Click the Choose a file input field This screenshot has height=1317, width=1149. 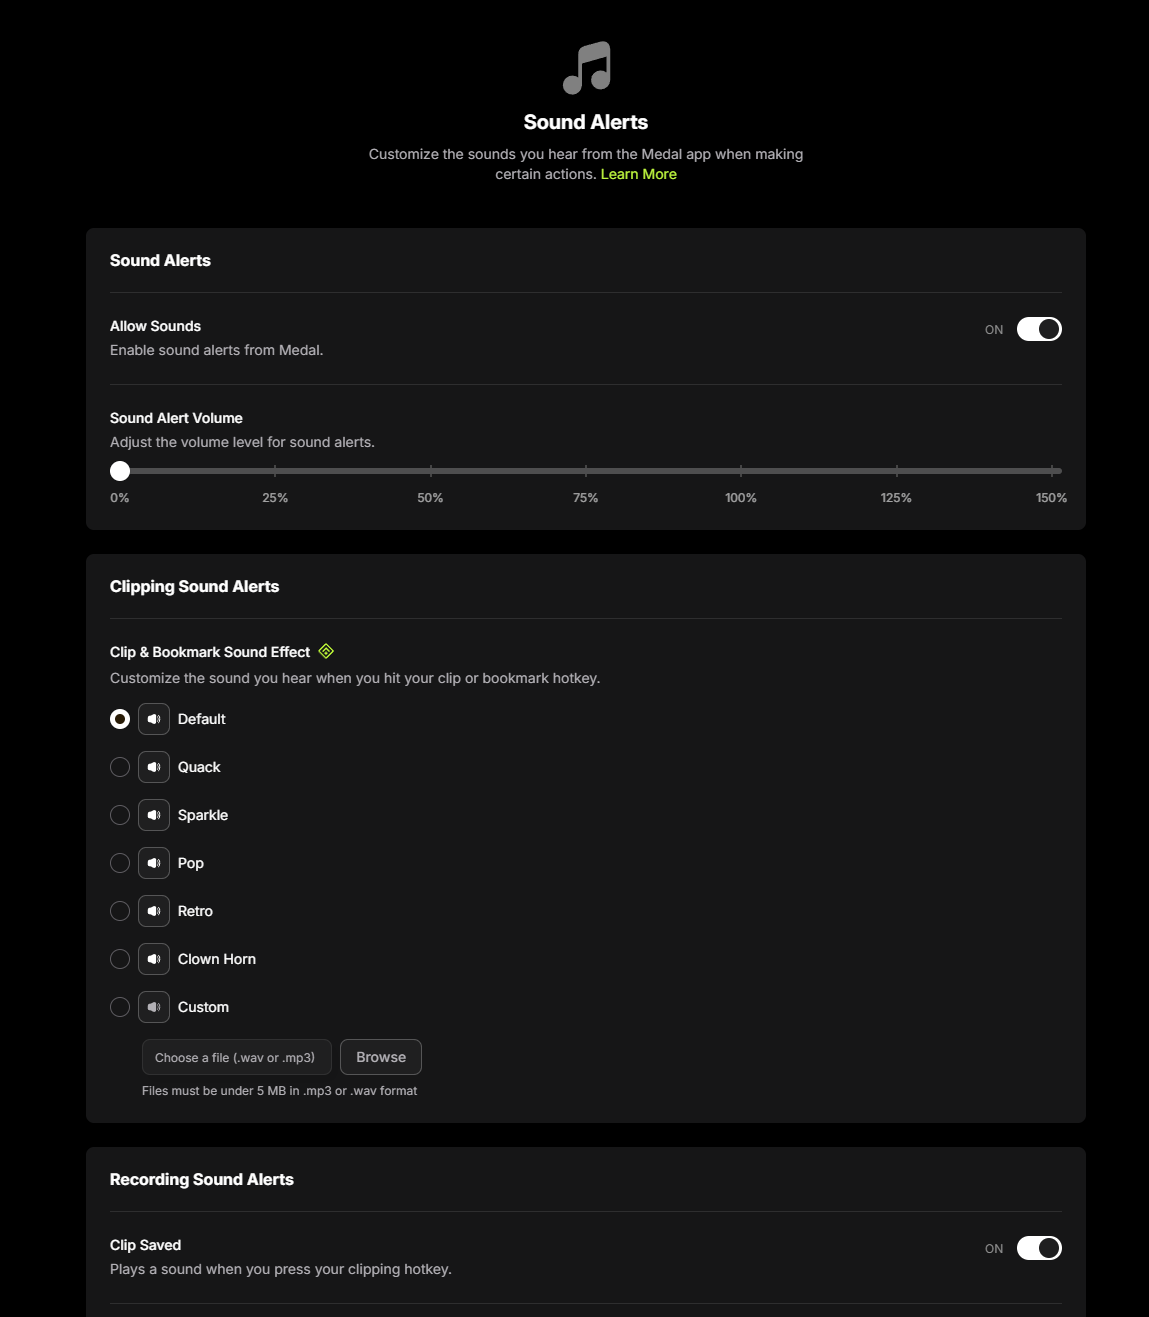(x=236, y=1057)
